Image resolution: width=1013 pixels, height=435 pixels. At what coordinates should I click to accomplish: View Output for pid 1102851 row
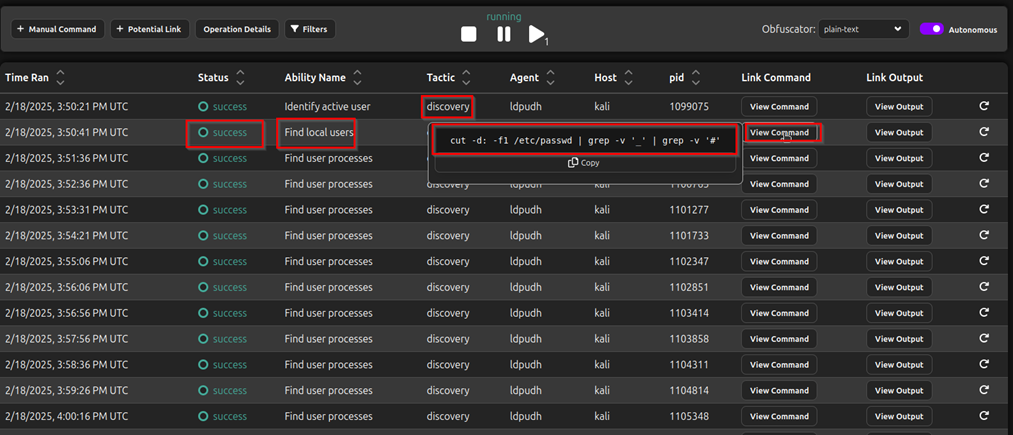[x=899, y=287]
